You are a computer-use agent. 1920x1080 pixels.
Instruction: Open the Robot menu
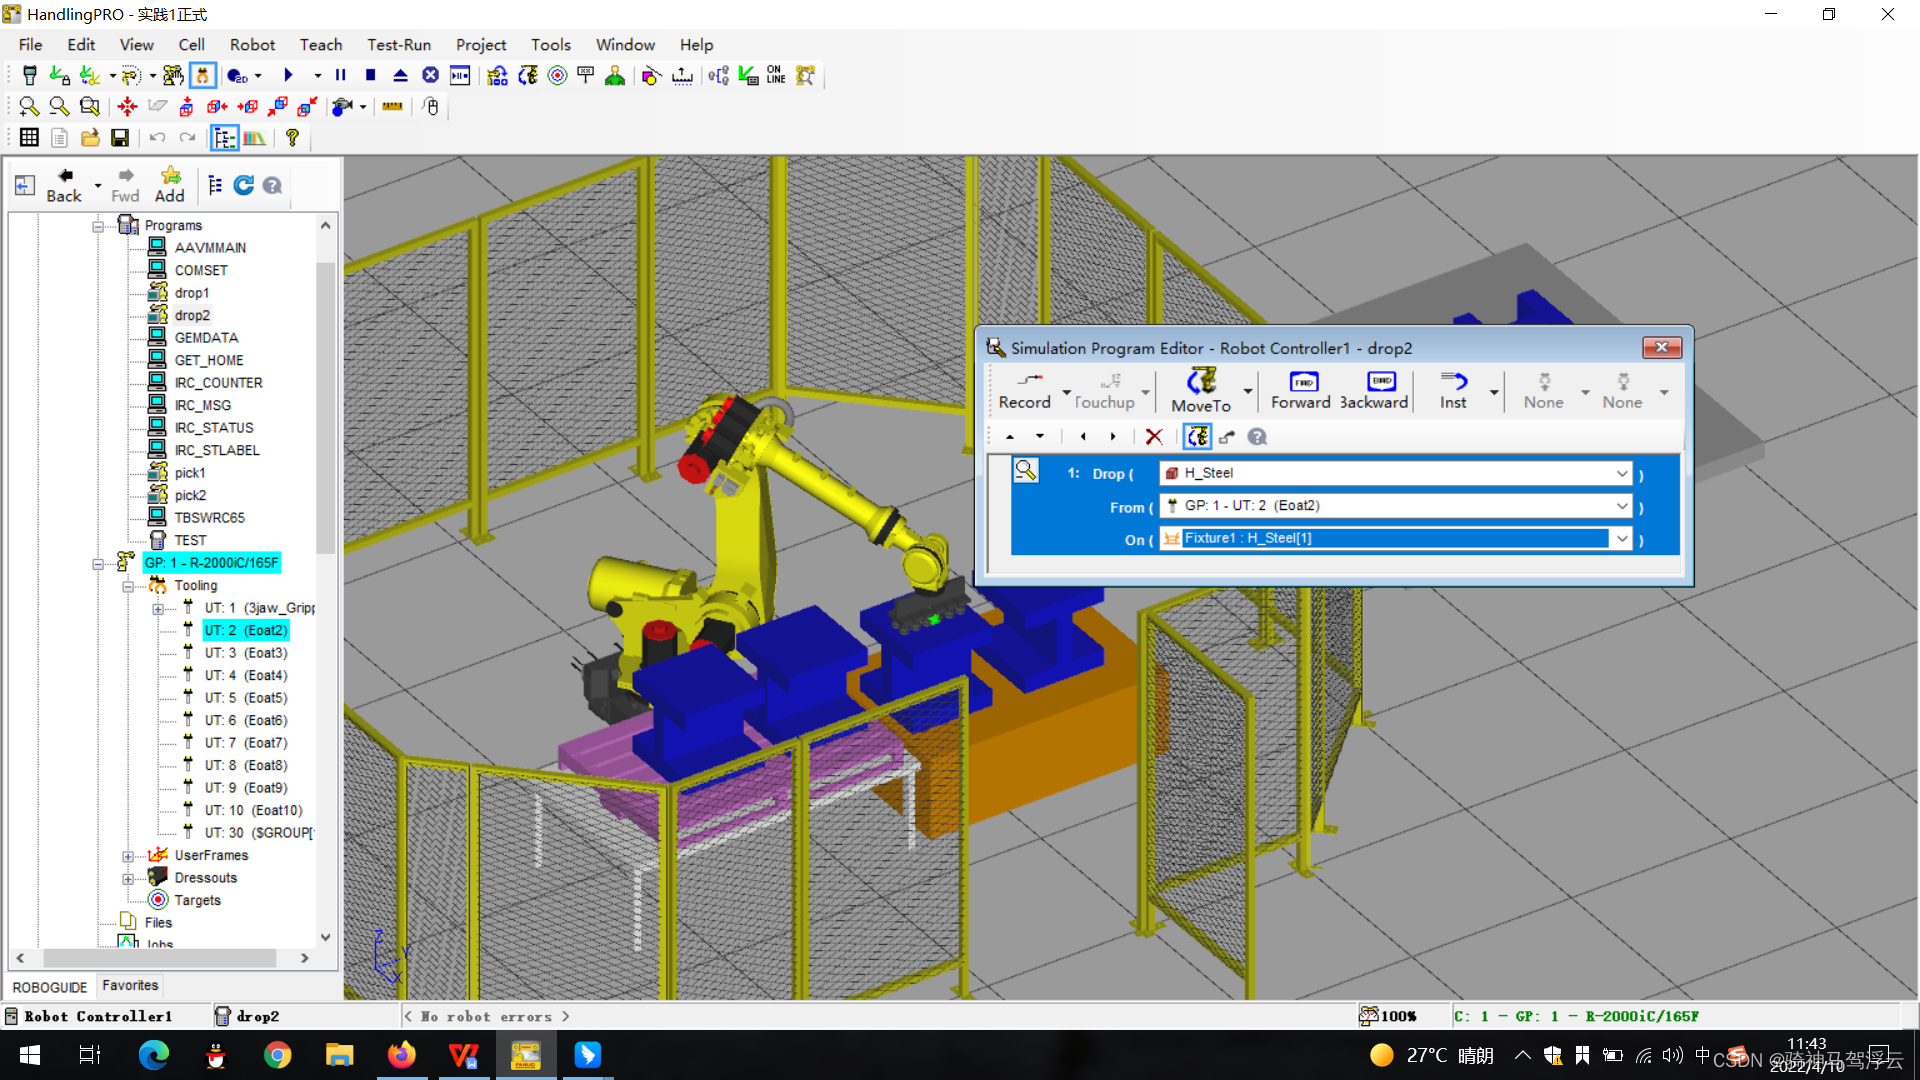click(252, 45)
